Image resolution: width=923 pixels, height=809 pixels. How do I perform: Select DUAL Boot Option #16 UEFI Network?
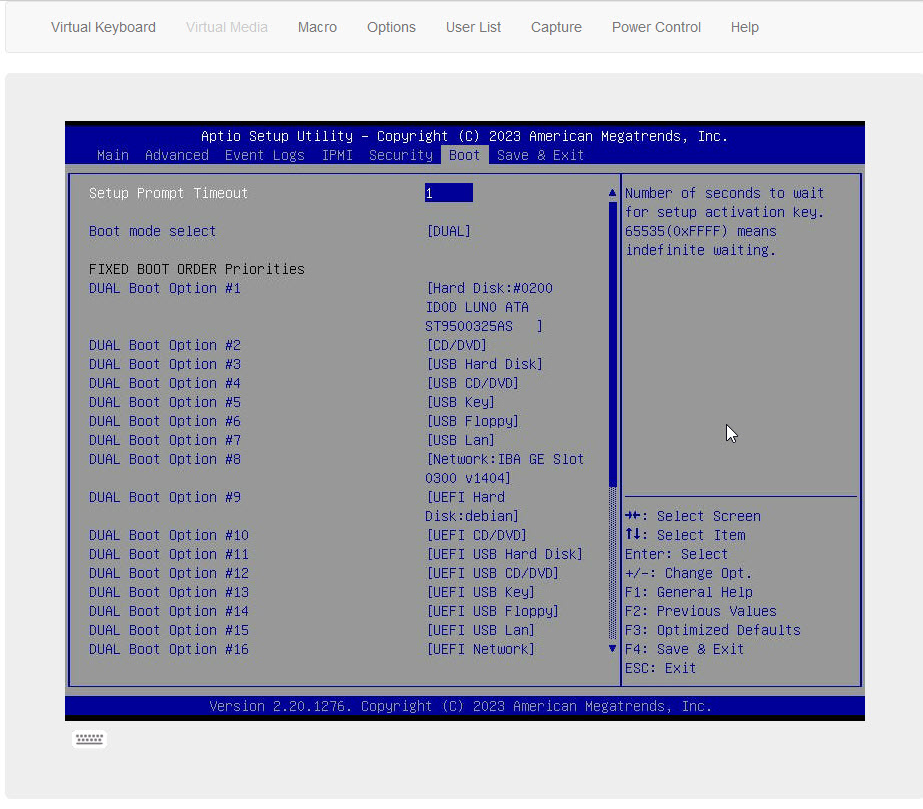(x=480, y=649)
